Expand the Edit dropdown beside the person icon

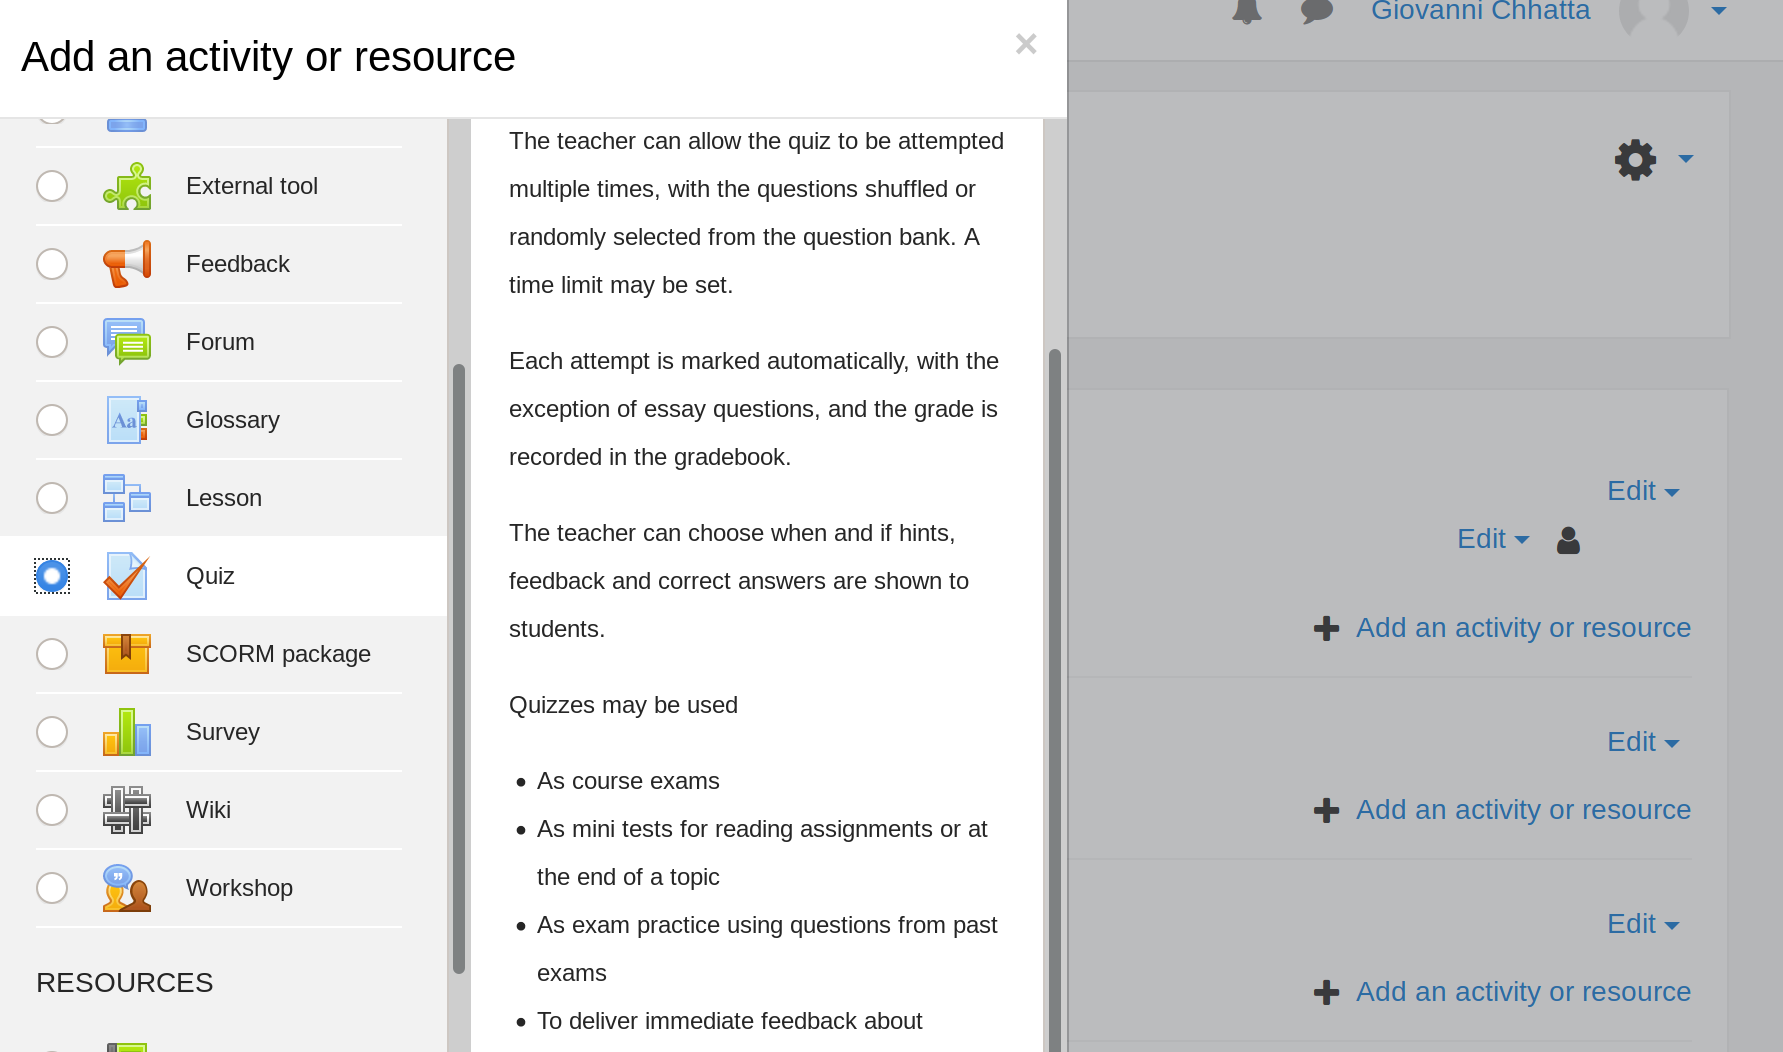pos(1493,539)
